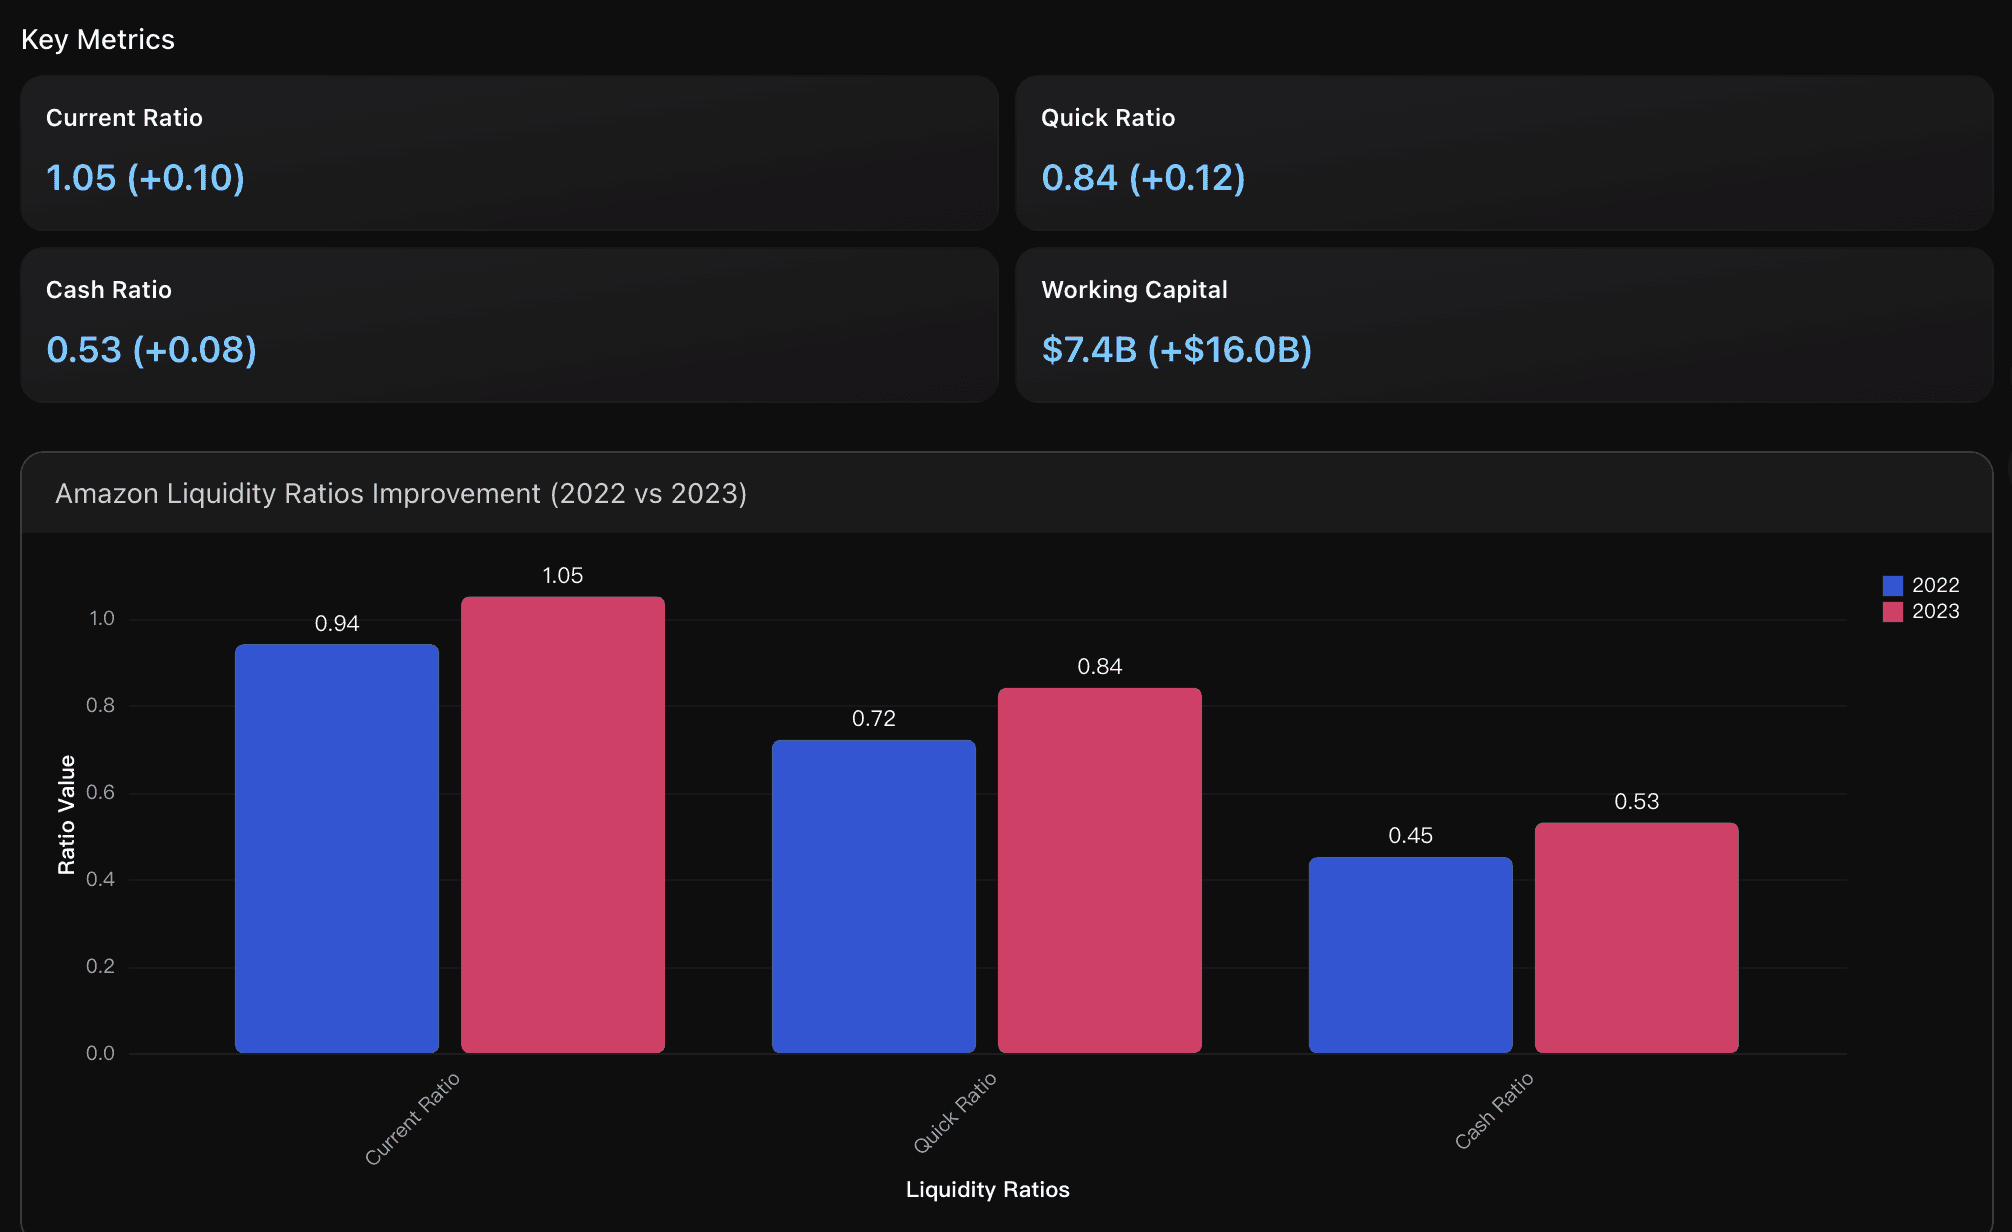This screenshot has height=1232, width=2012.
Task: Click the Cash Ratio x-axis label
Action: (1494, 1111)
